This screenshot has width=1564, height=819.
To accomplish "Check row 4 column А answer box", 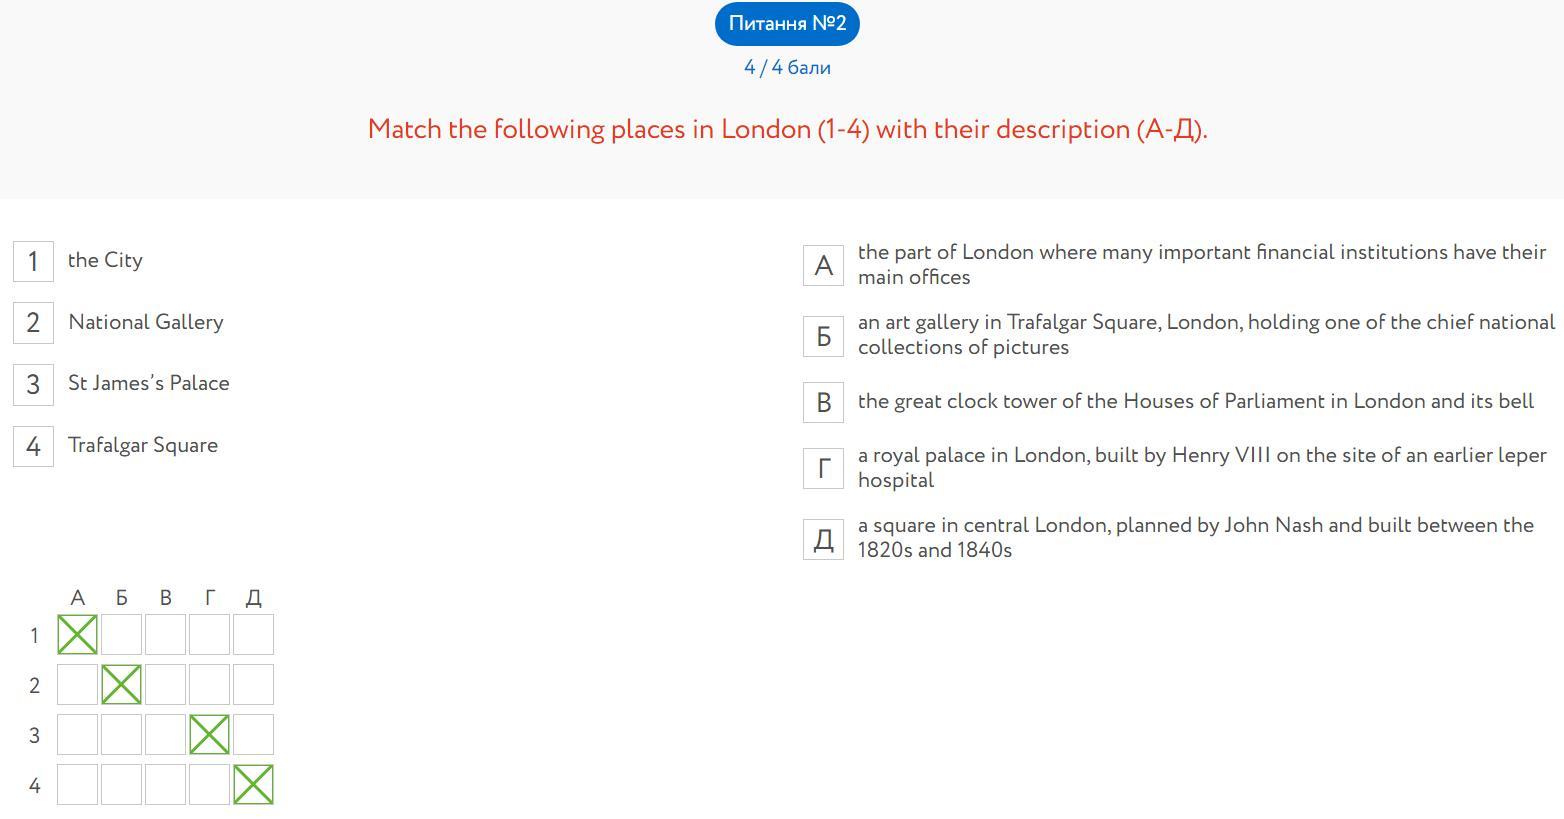I will pyautogui.click(x=78, y=785).
